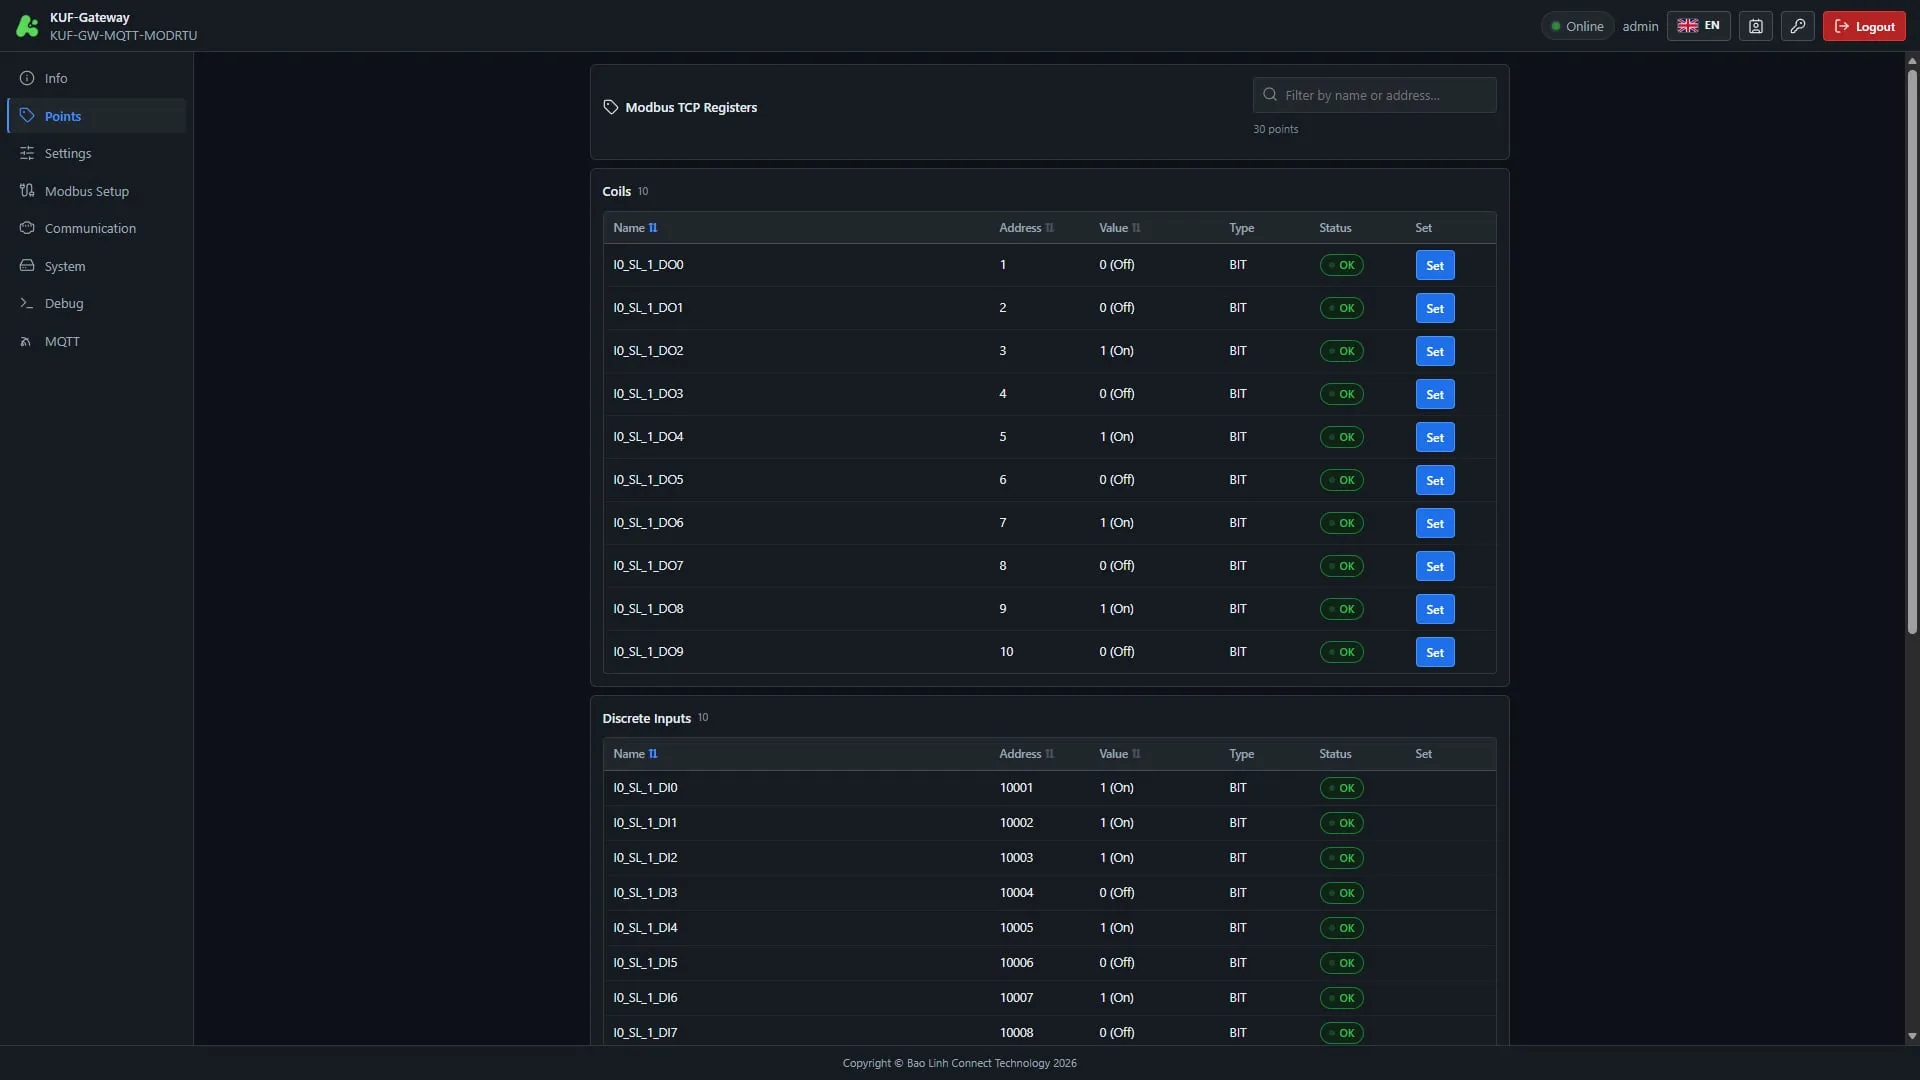This screenshot has height=1080, width=1920.
Task: Click the Logout button
Action: tap(1864, 26)
